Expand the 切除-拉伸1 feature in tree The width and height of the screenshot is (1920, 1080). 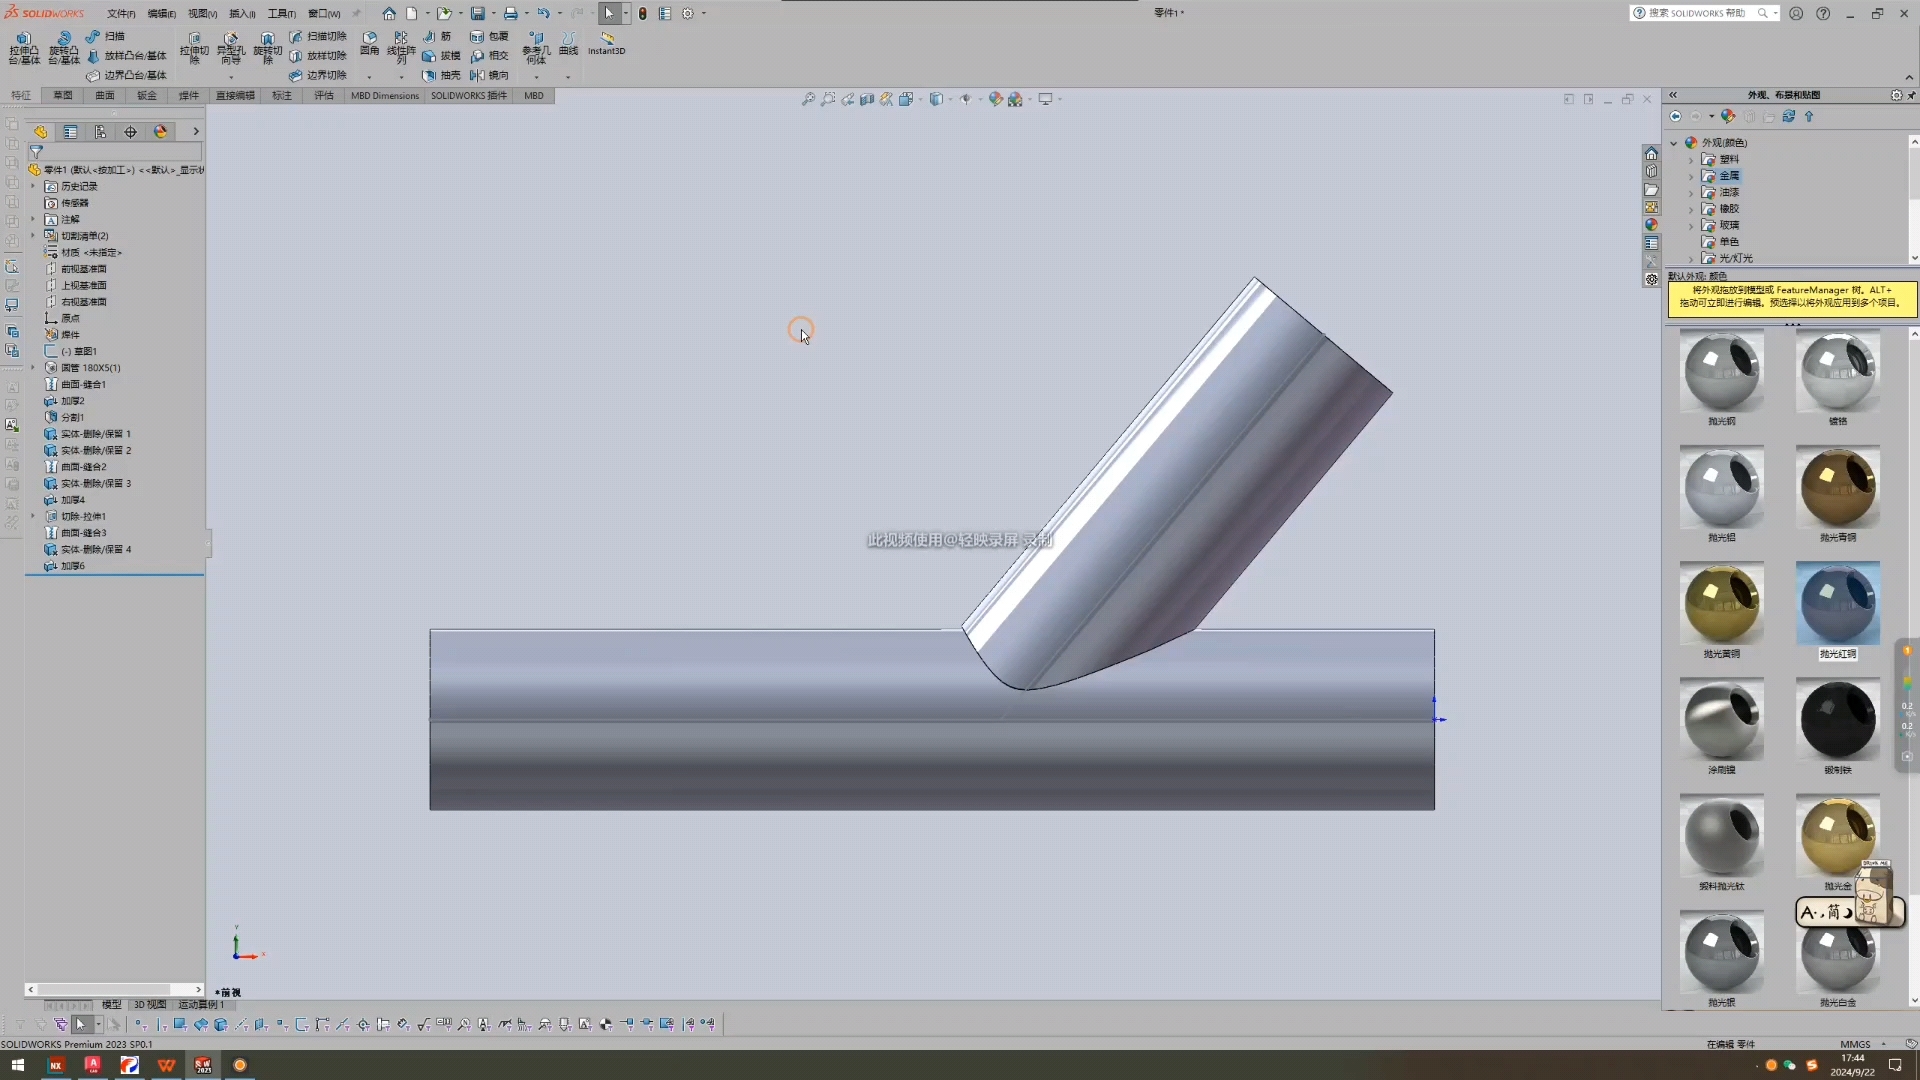point(33,517)
